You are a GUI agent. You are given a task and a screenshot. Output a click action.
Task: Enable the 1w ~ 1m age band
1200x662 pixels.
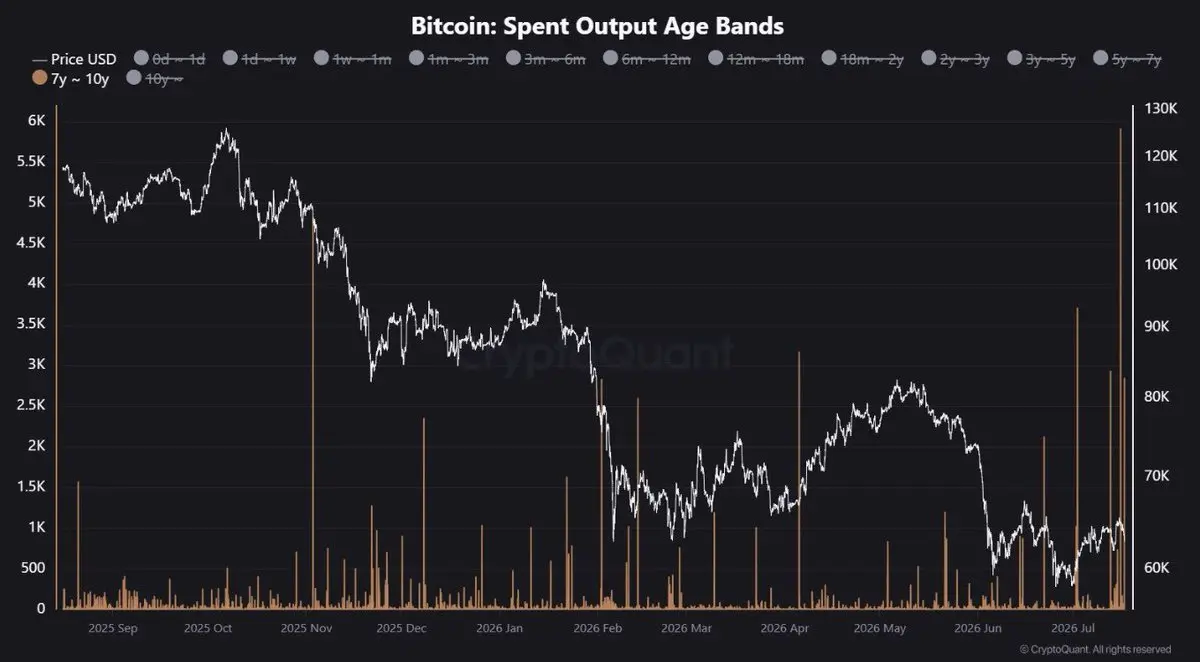pos(353,59)
